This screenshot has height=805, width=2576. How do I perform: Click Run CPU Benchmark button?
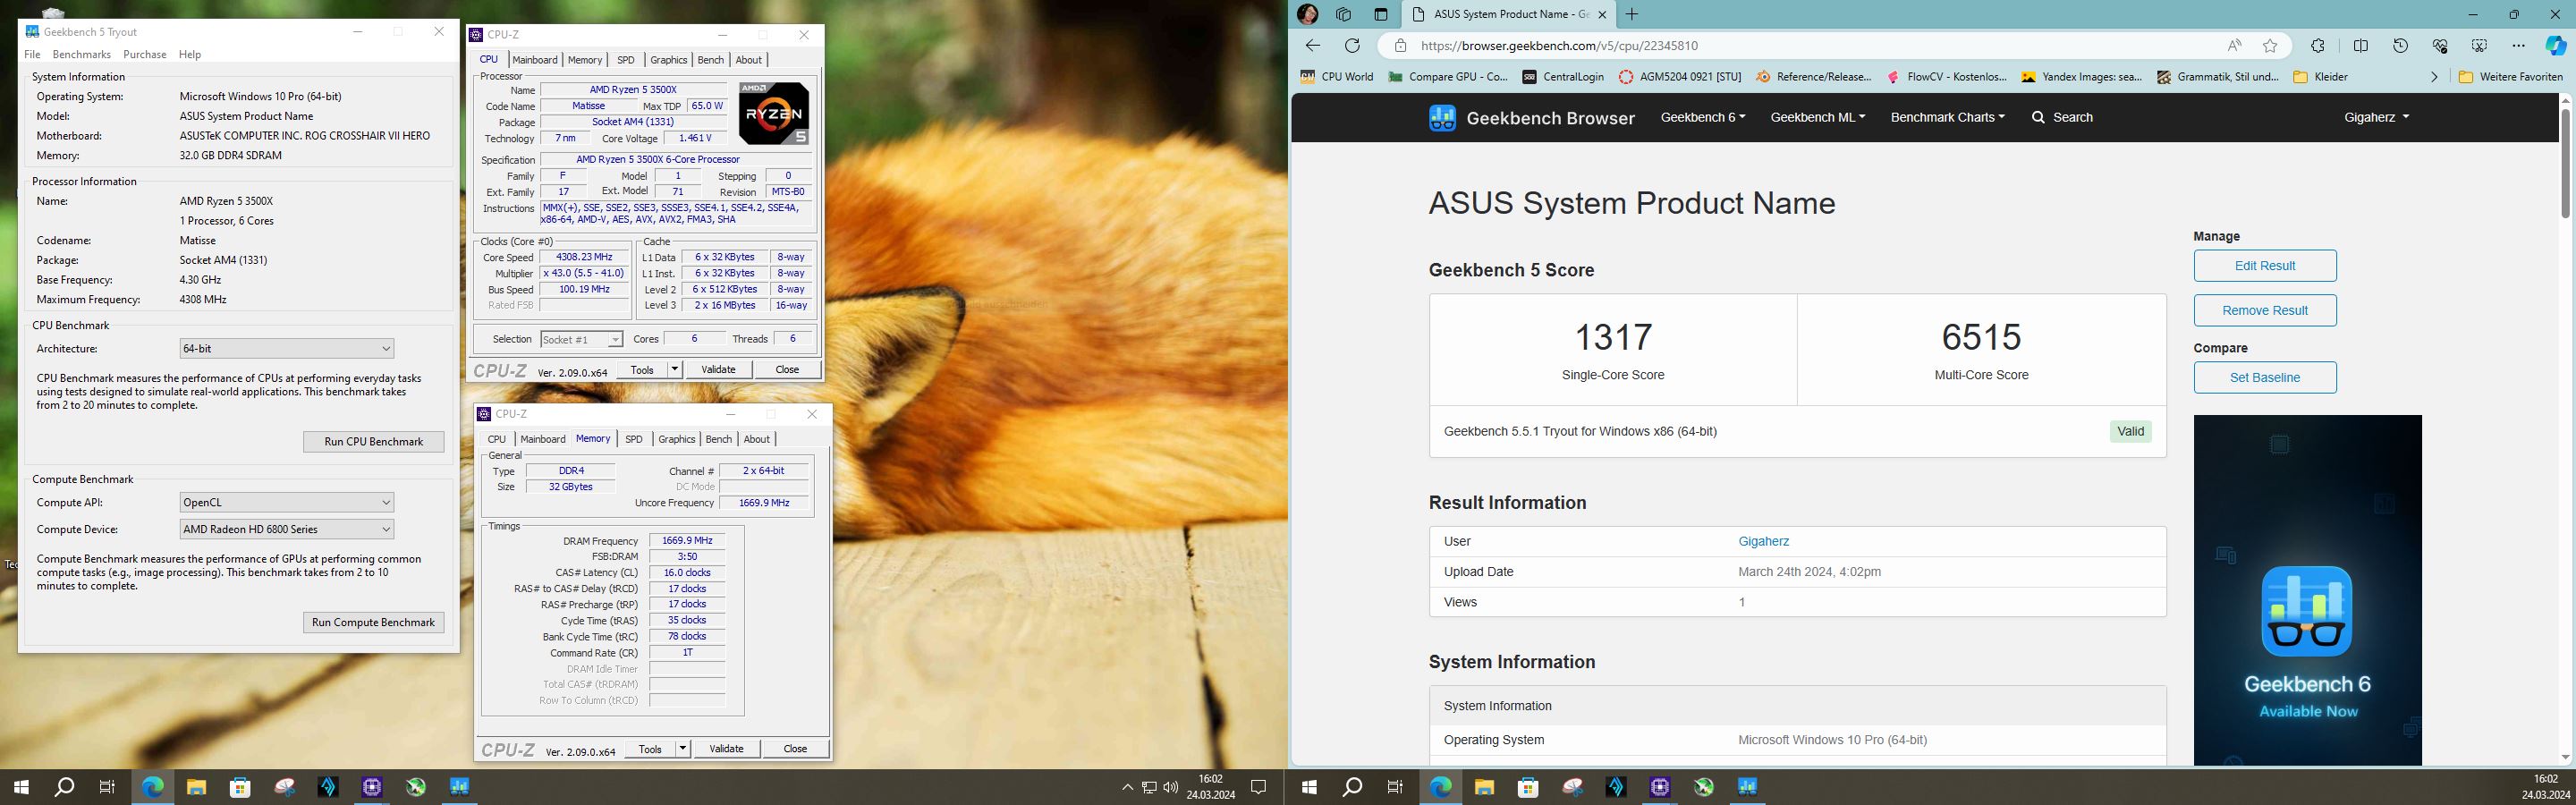[374, 441]
